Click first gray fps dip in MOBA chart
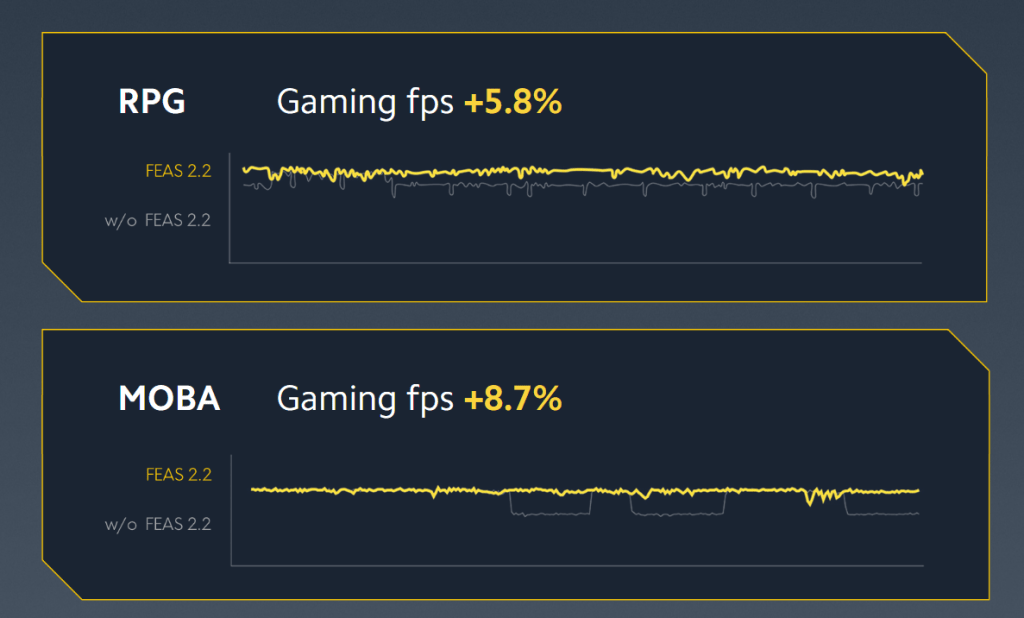The height and width of the screenshot is (618, 1024). pos(550,512)
